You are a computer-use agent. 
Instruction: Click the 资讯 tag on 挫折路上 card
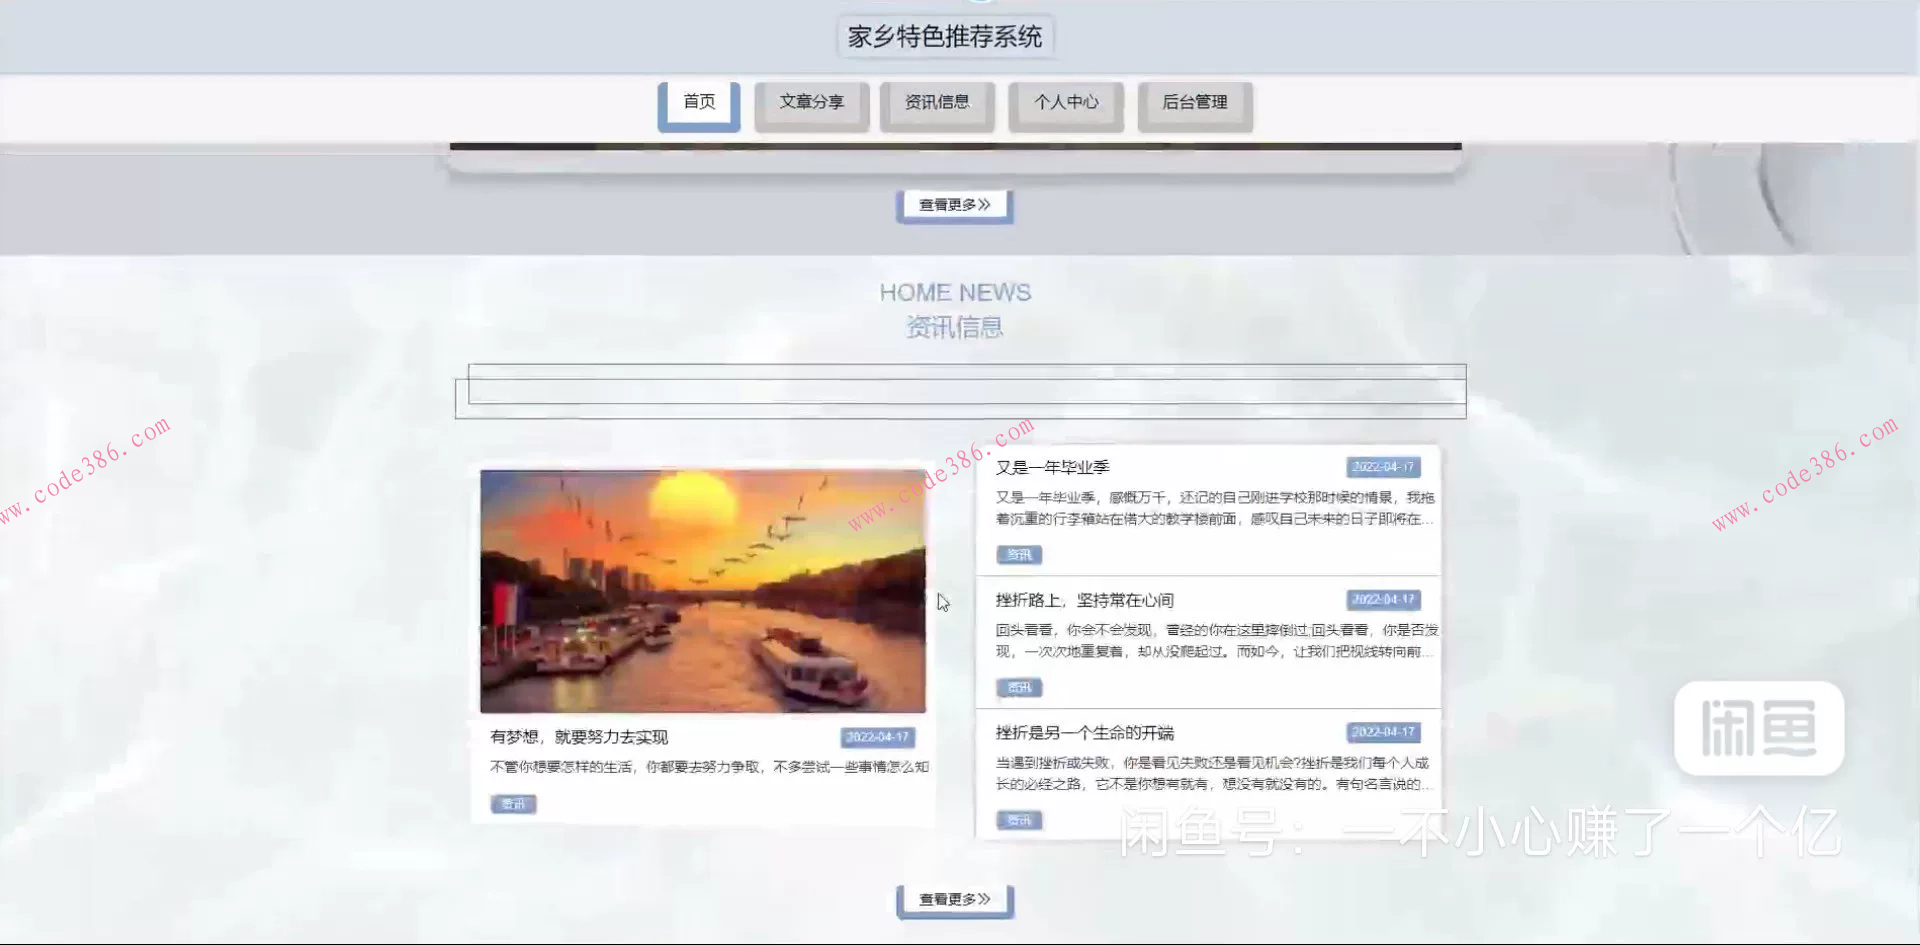(x=1018, y=687)
